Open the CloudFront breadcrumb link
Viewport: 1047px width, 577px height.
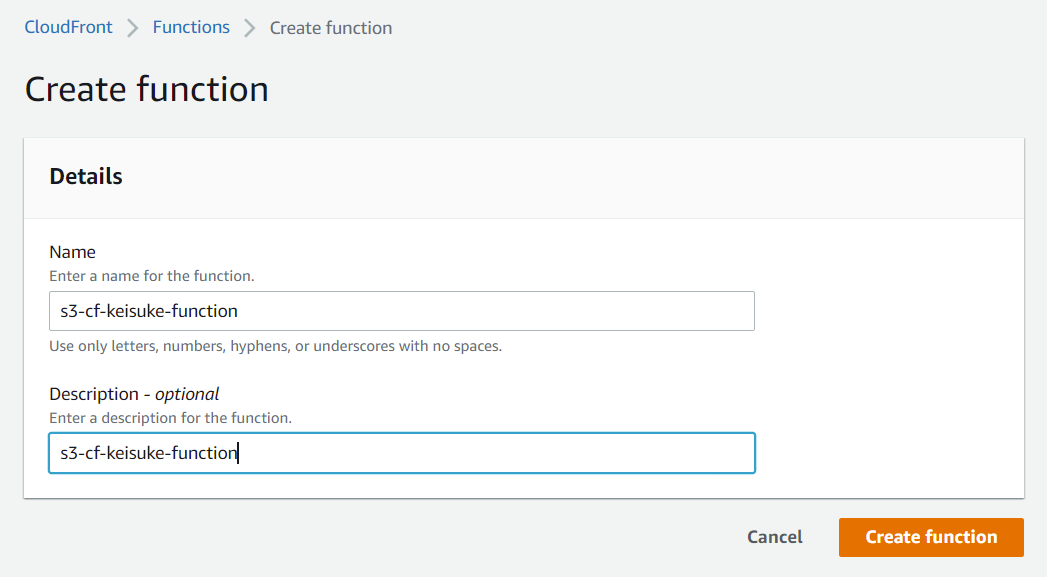[68, 27]
